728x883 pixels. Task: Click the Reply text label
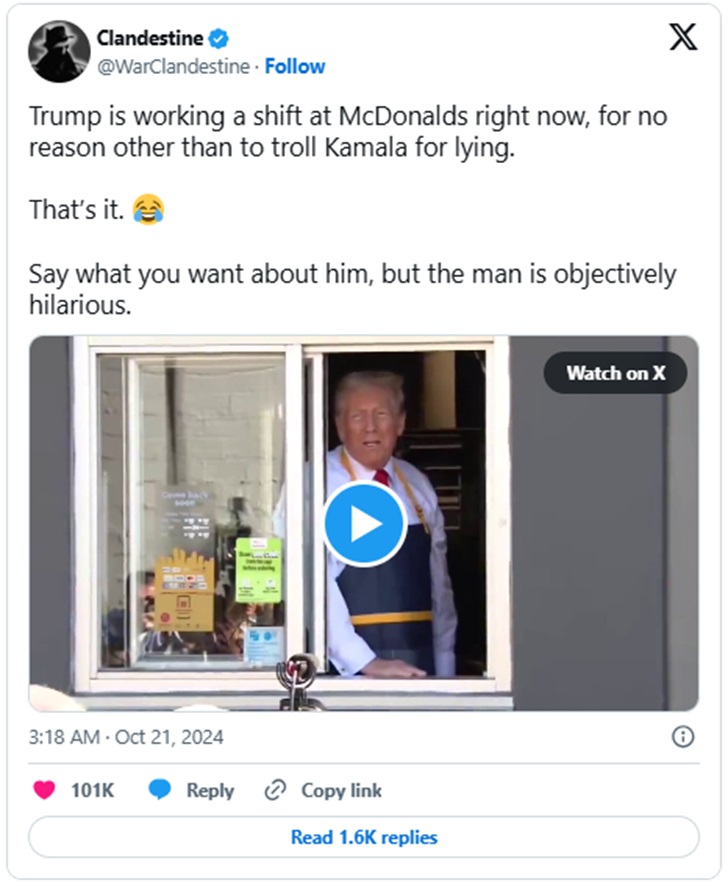[210, 790]
